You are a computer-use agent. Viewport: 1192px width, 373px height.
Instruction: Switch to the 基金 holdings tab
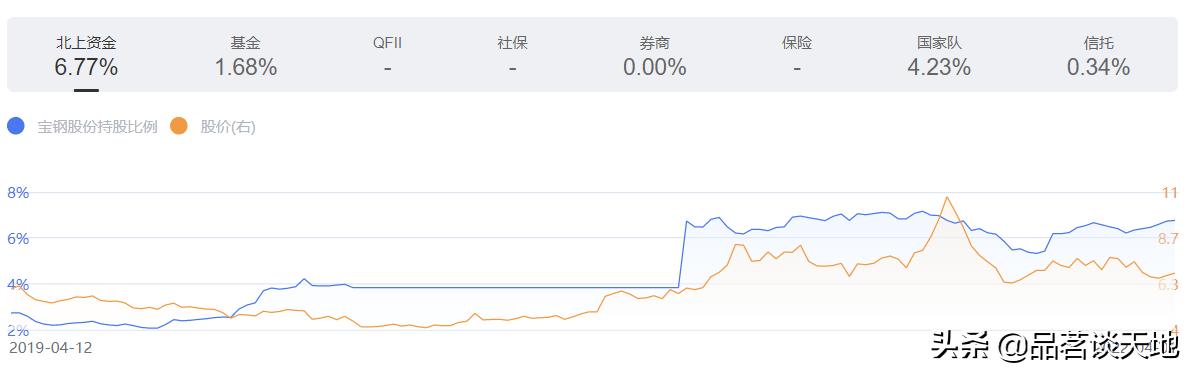coord(246,56)
